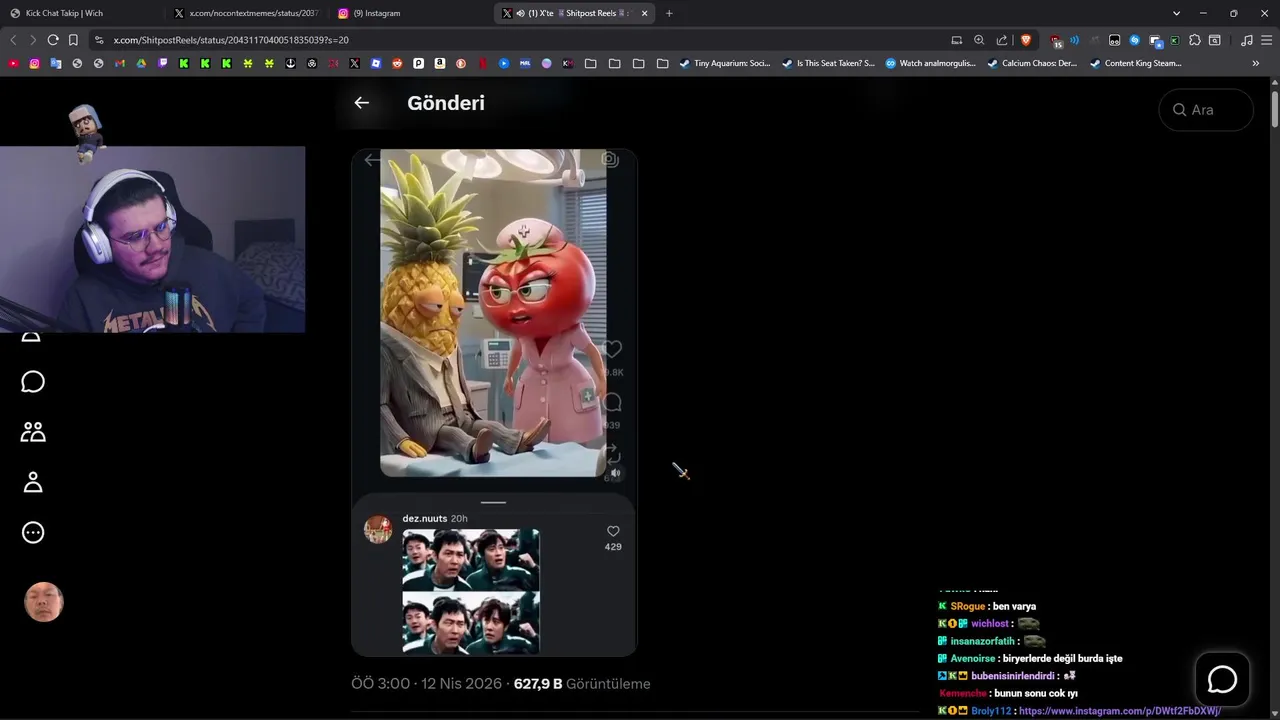
Task: Open the Reddit bookmark icon
Action: [397, 63]
